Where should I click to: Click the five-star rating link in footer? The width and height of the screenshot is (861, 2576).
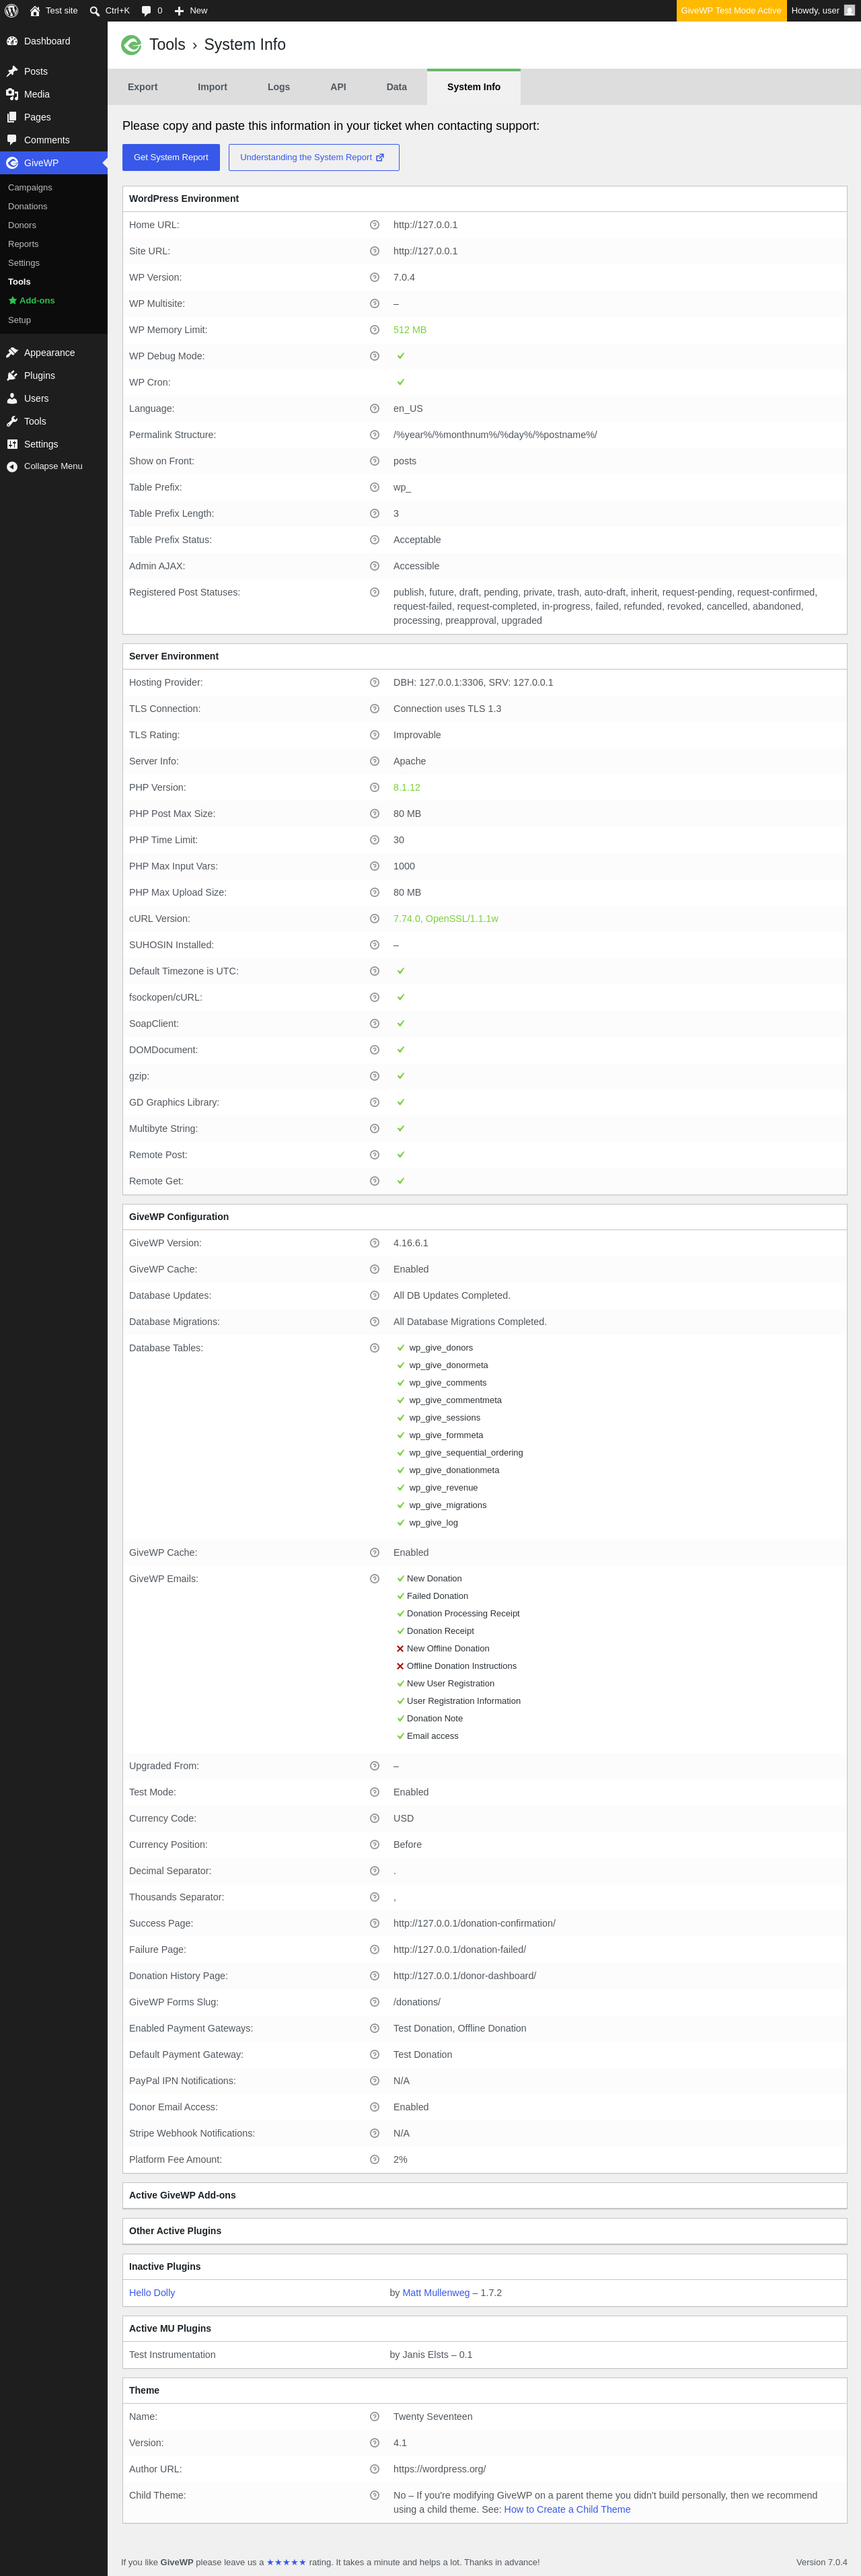pyautogui.click(x=286, y=2562)
